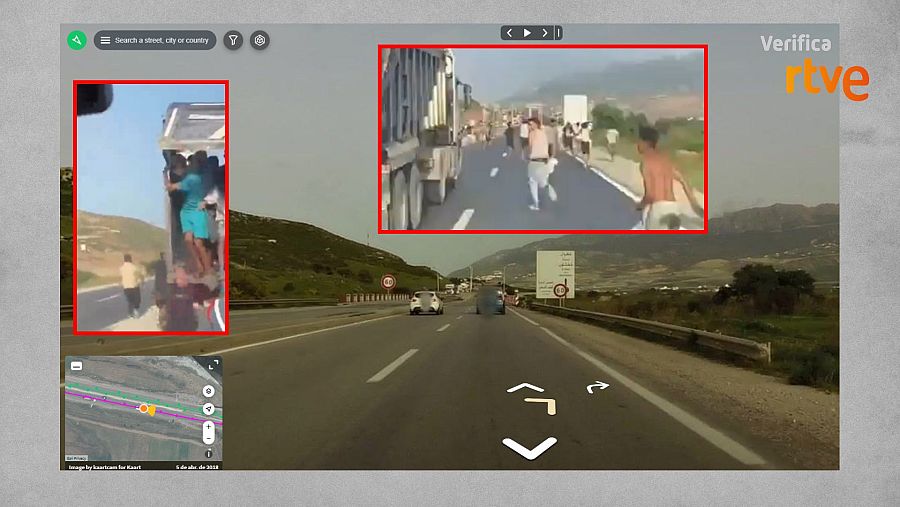
Task: Click the Esri Privacy link on minimap
Action: click(x=76, y=458)
